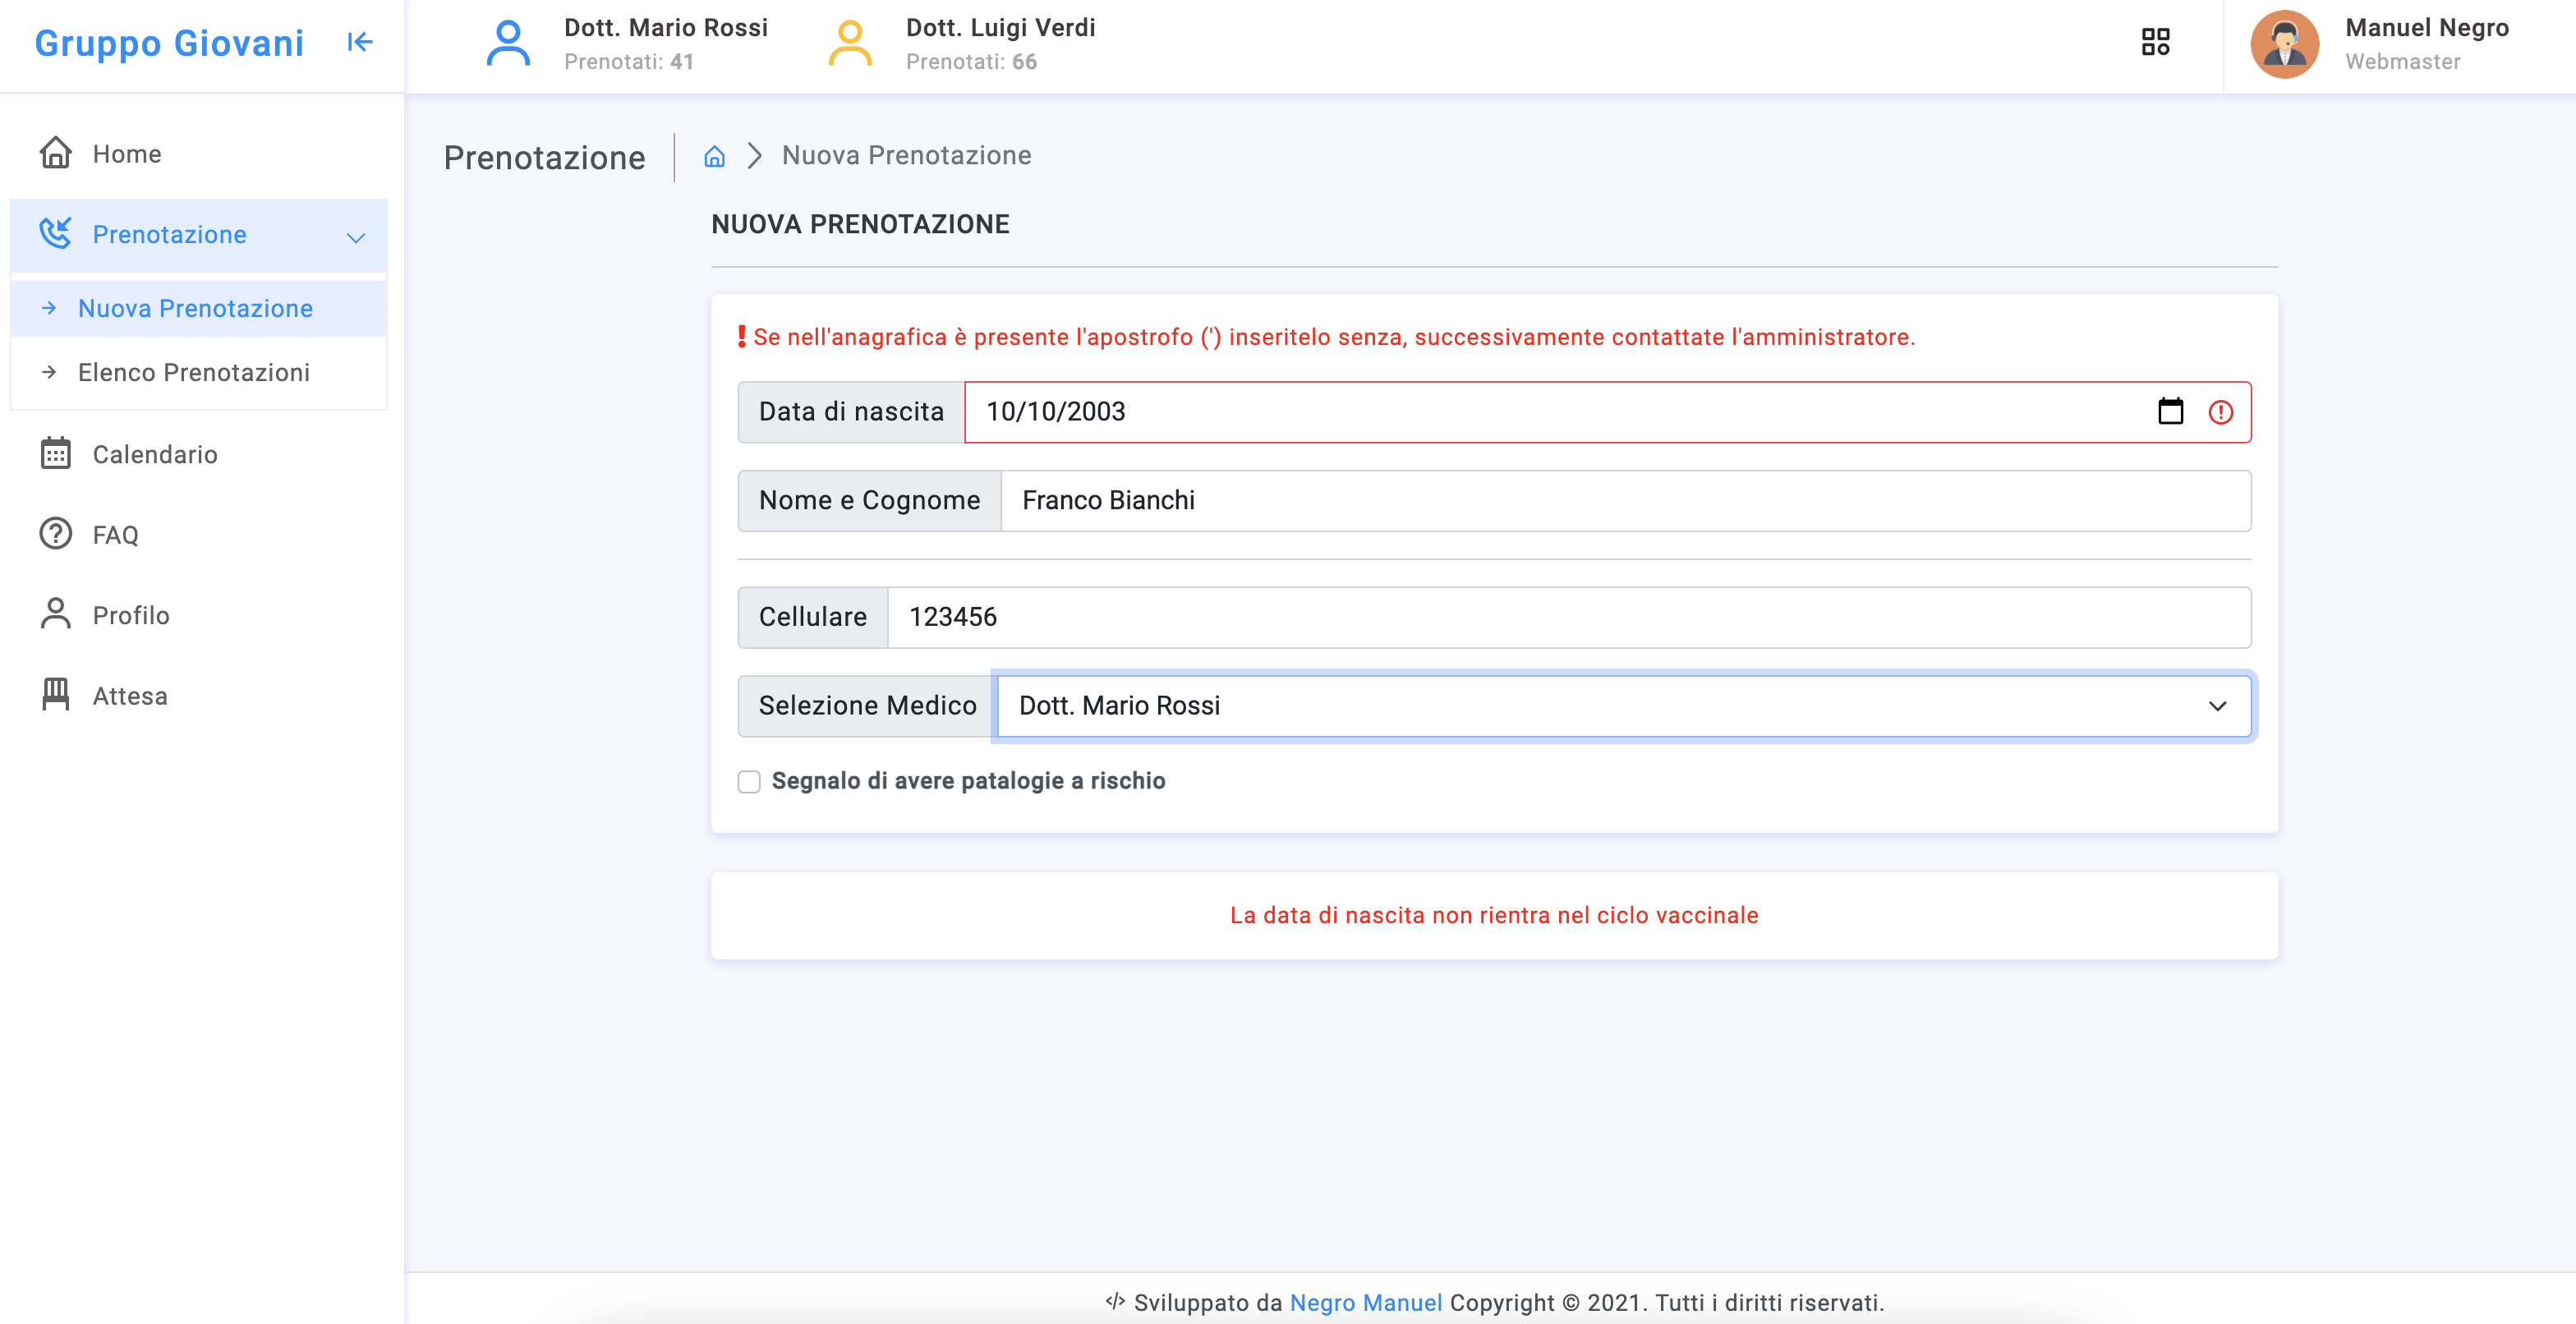
Task: Click the Gruppo Giovani logo title
Action: tap(169, 43)
